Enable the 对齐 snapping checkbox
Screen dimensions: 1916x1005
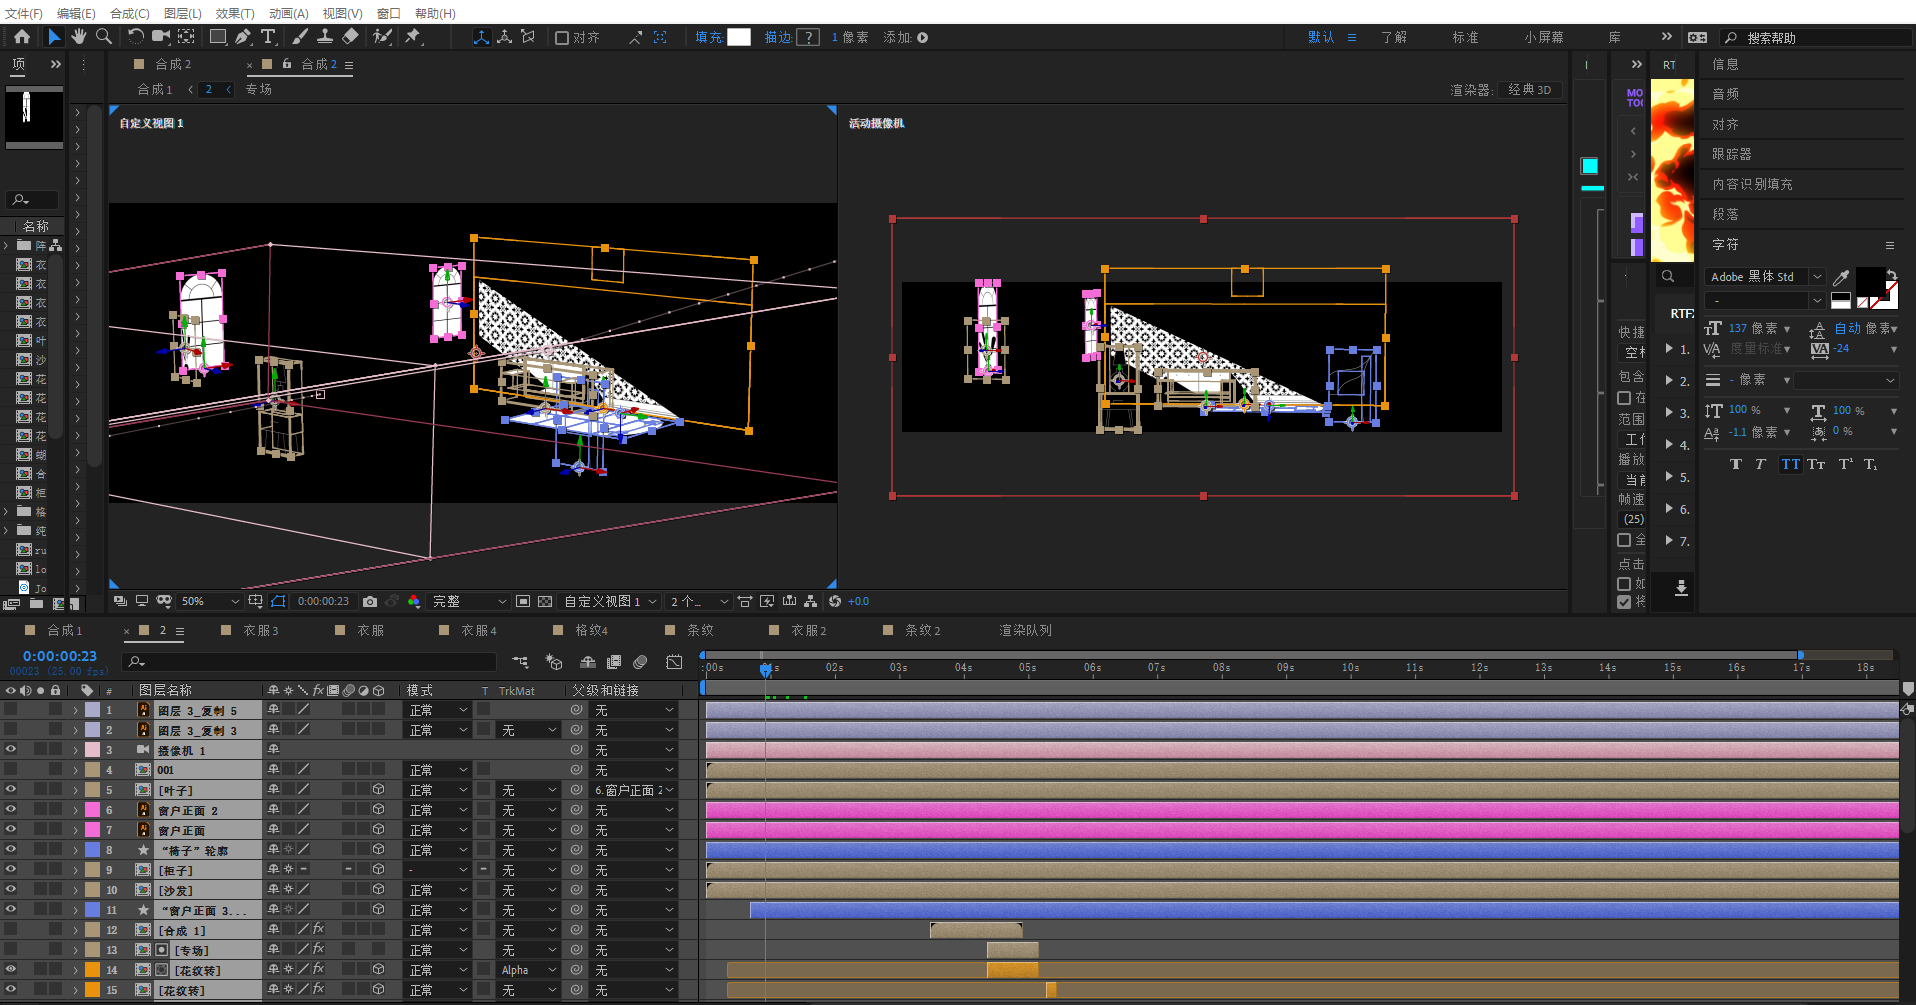click(562, 38)
